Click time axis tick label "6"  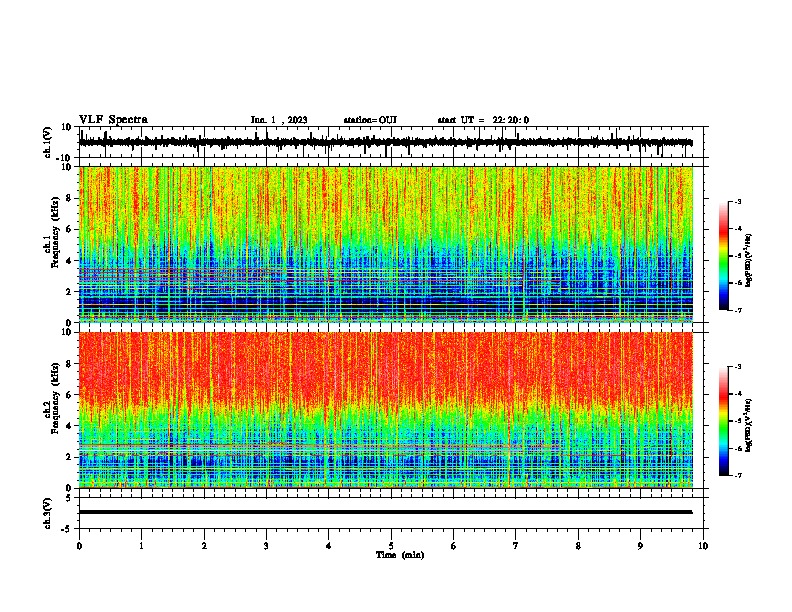coord(454,546)
